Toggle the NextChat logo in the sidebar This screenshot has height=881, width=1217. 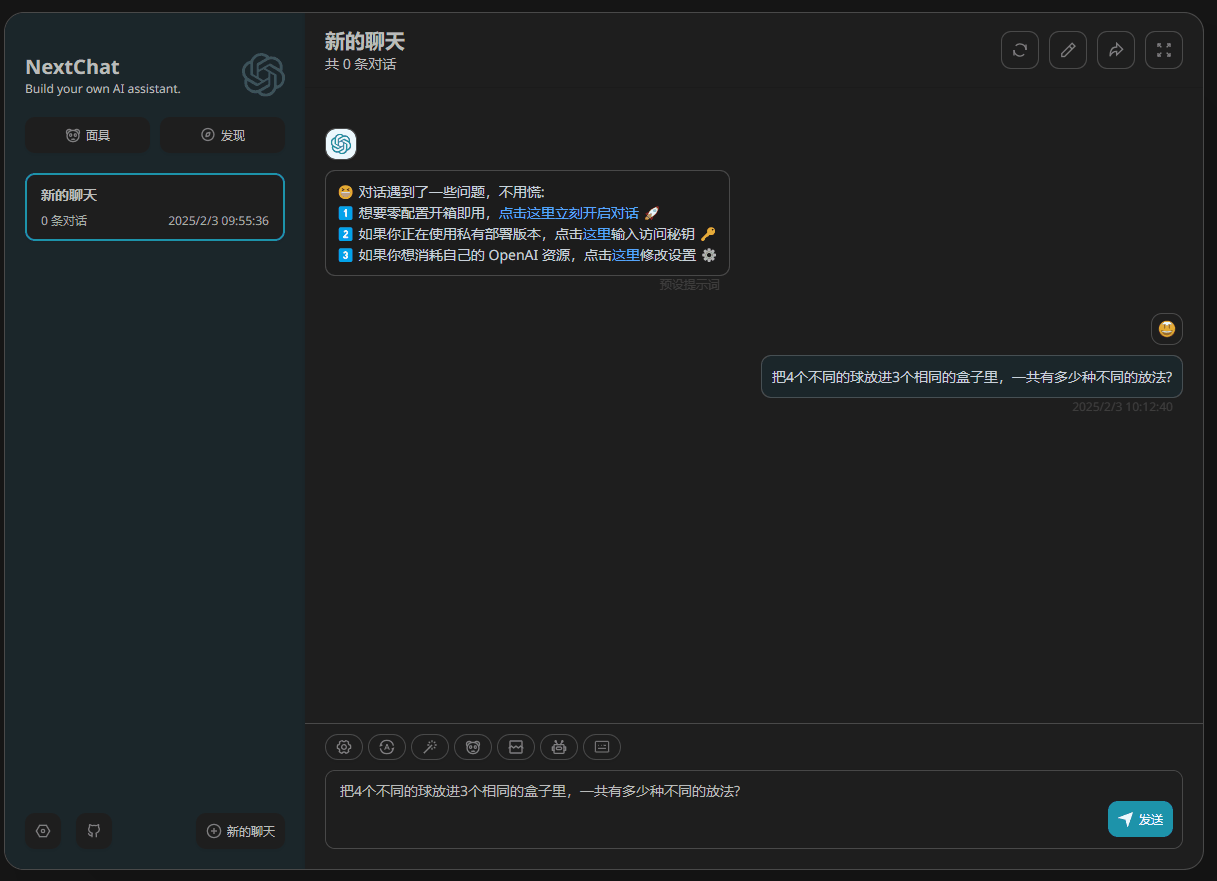point(263,74)
